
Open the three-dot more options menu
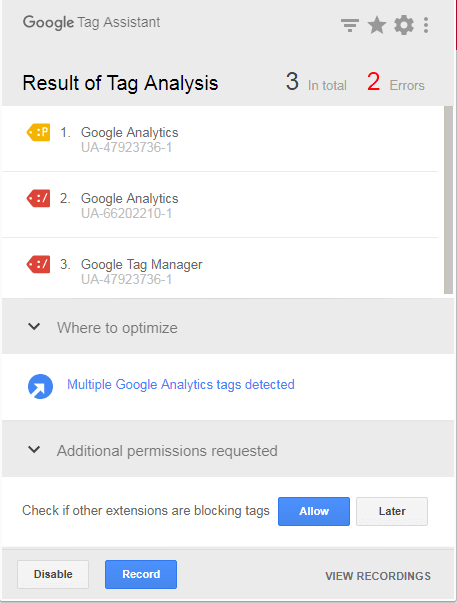[426, 25]
